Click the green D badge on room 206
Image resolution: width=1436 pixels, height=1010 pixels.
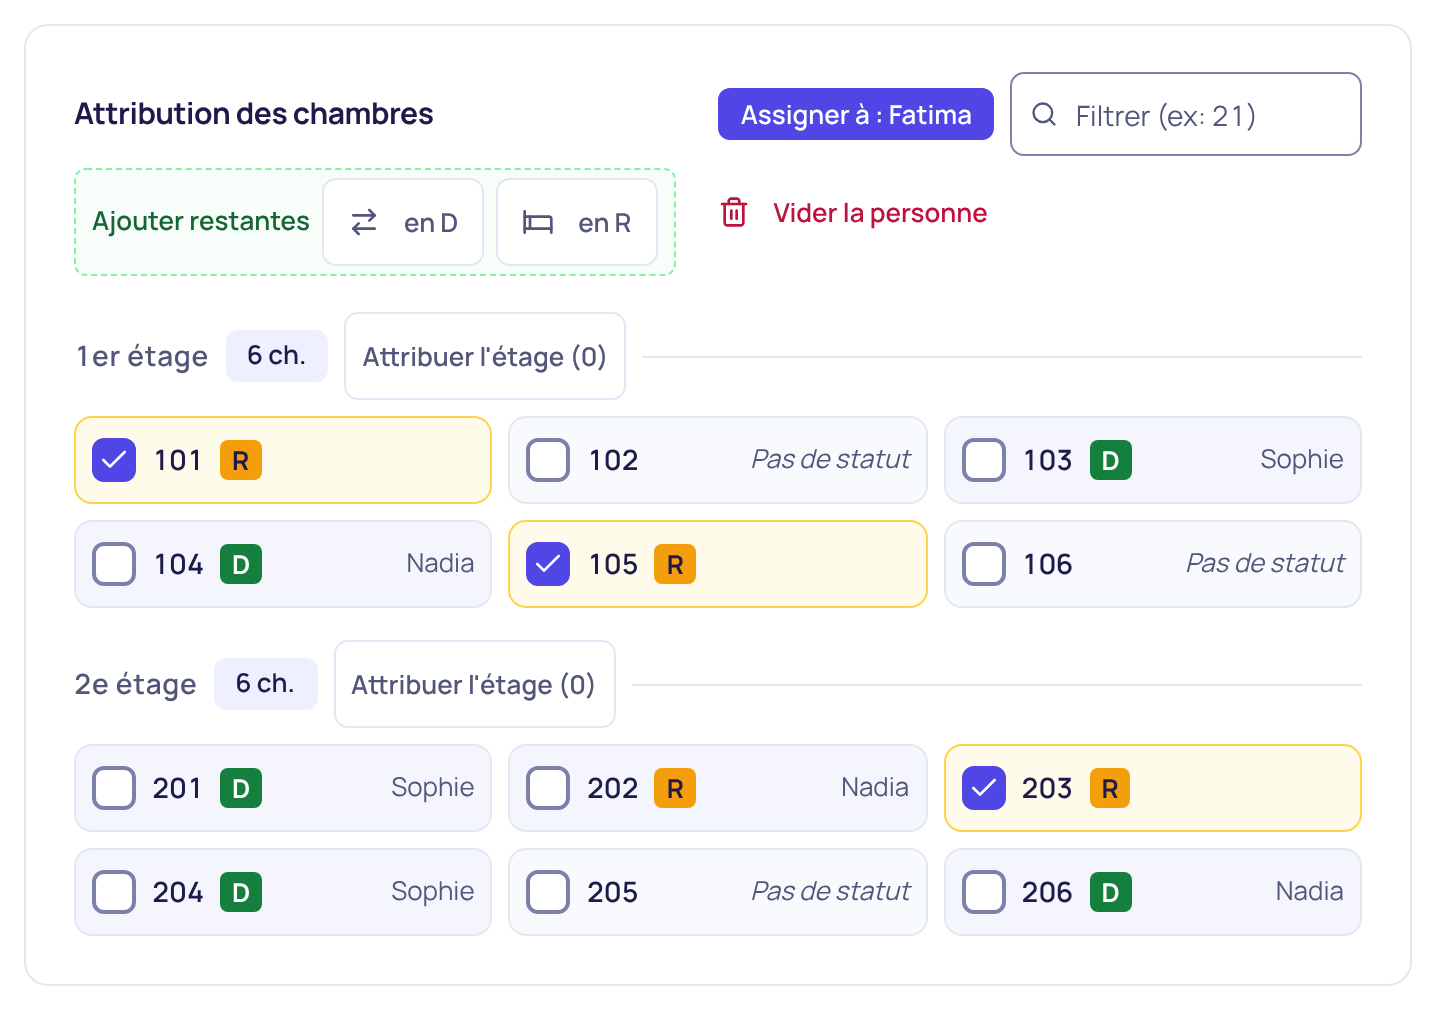pos(1110,892)
